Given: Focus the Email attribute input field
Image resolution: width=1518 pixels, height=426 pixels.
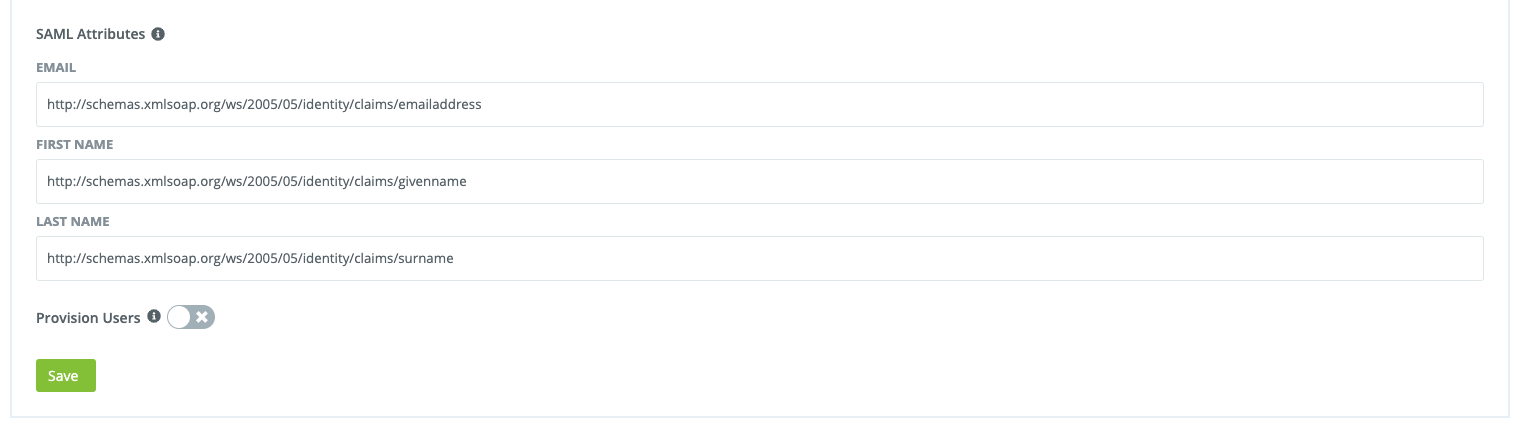Looking at the screenshot, I should pos(759,104).
